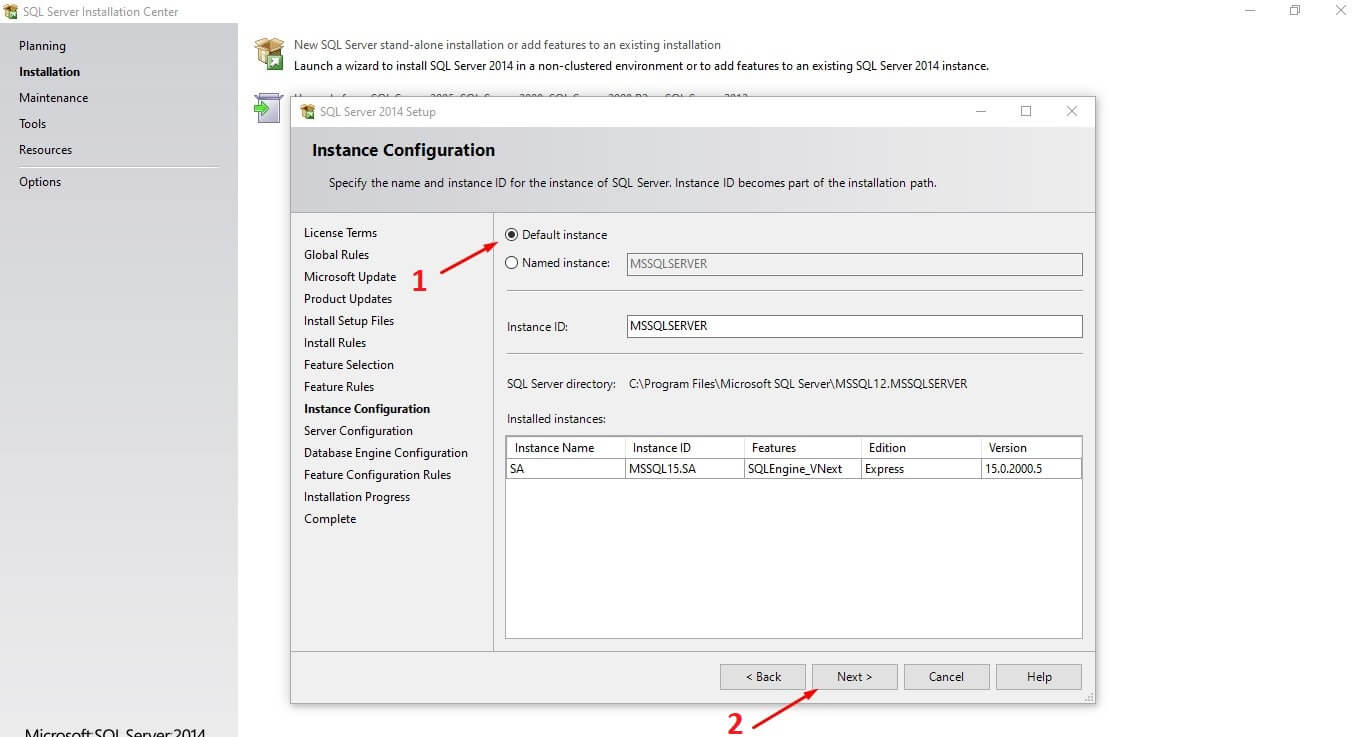Viewport: 1365px width, 737px height.
Task: Click the License Terms step
Action: (340, 233)
